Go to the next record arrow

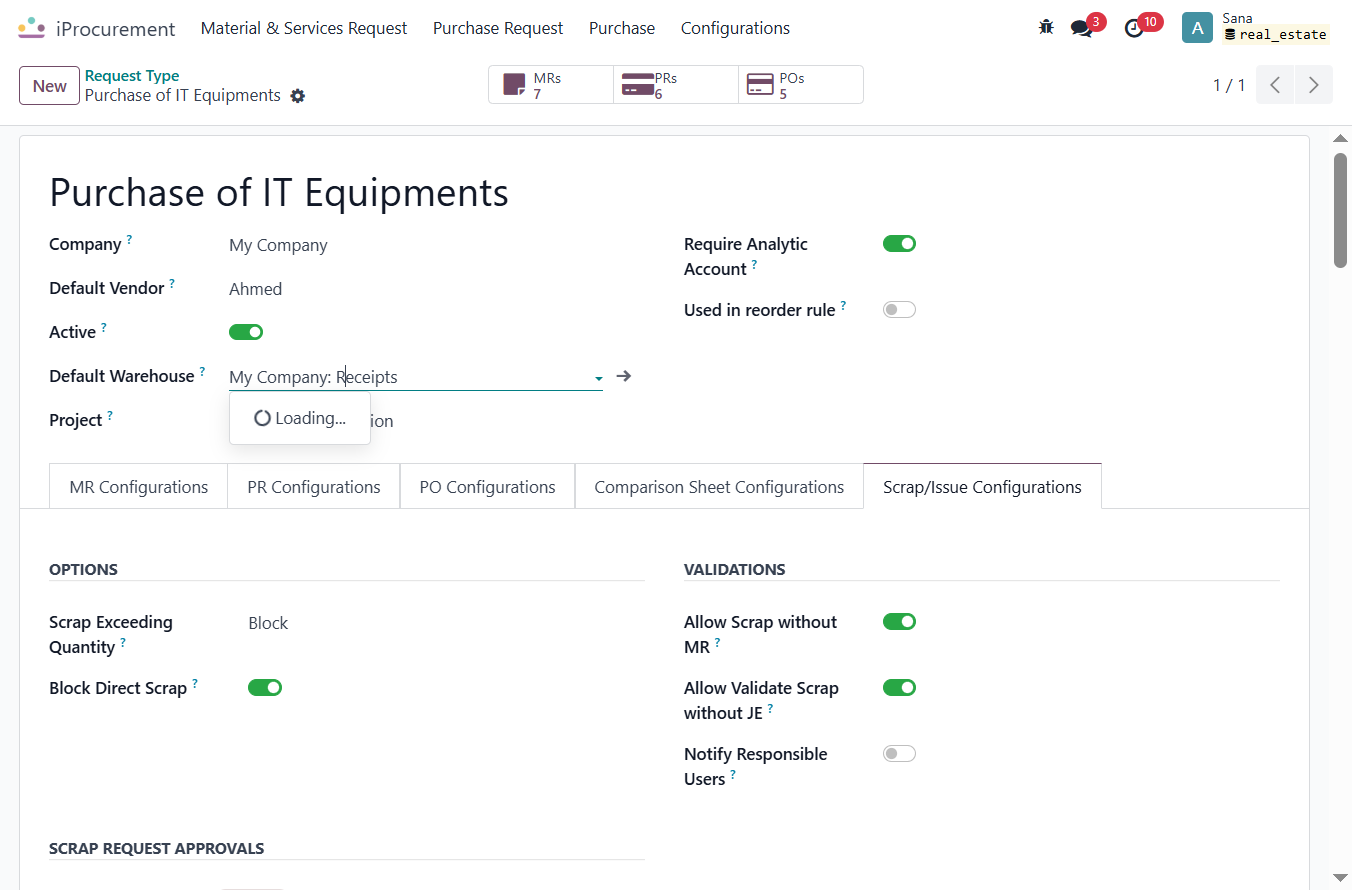1314,85
